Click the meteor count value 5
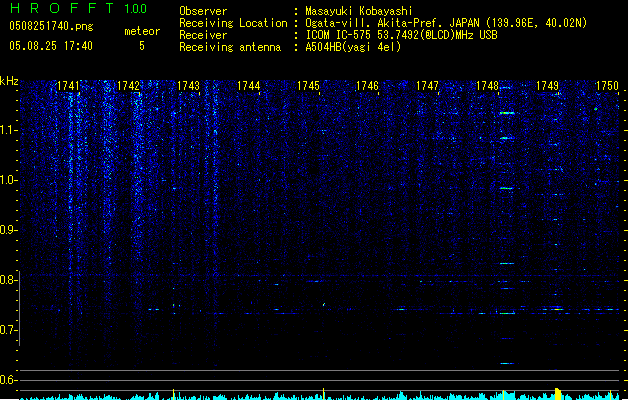The image size is (629, 400). coord(142,46)
